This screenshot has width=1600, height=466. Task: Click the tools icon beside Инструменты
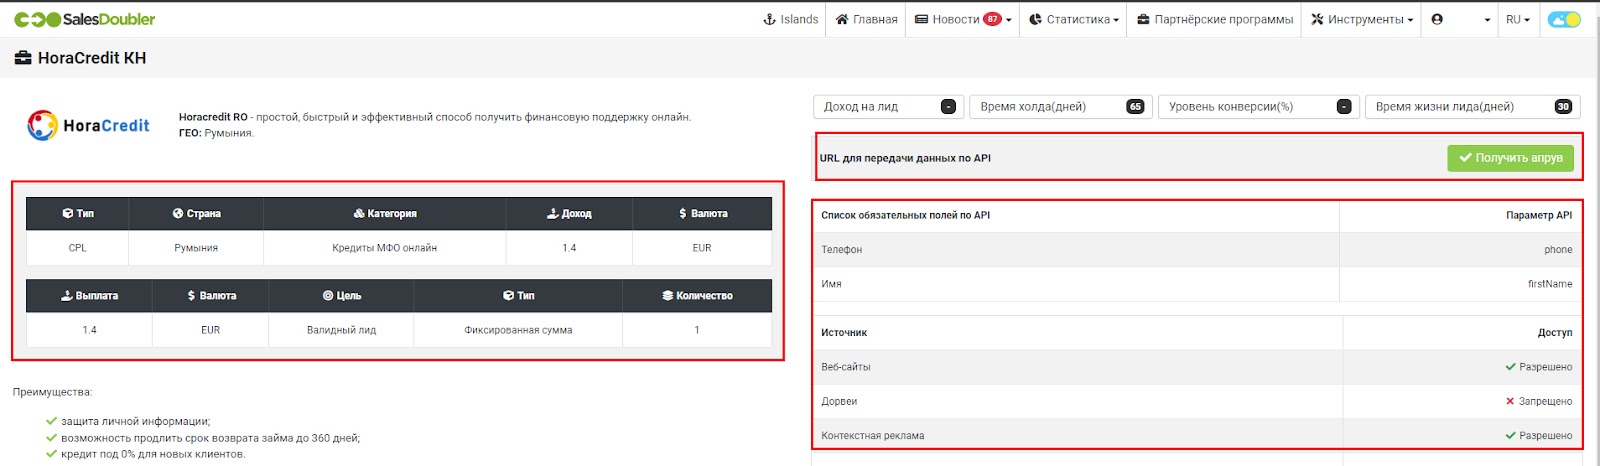tap(1317, 19)
